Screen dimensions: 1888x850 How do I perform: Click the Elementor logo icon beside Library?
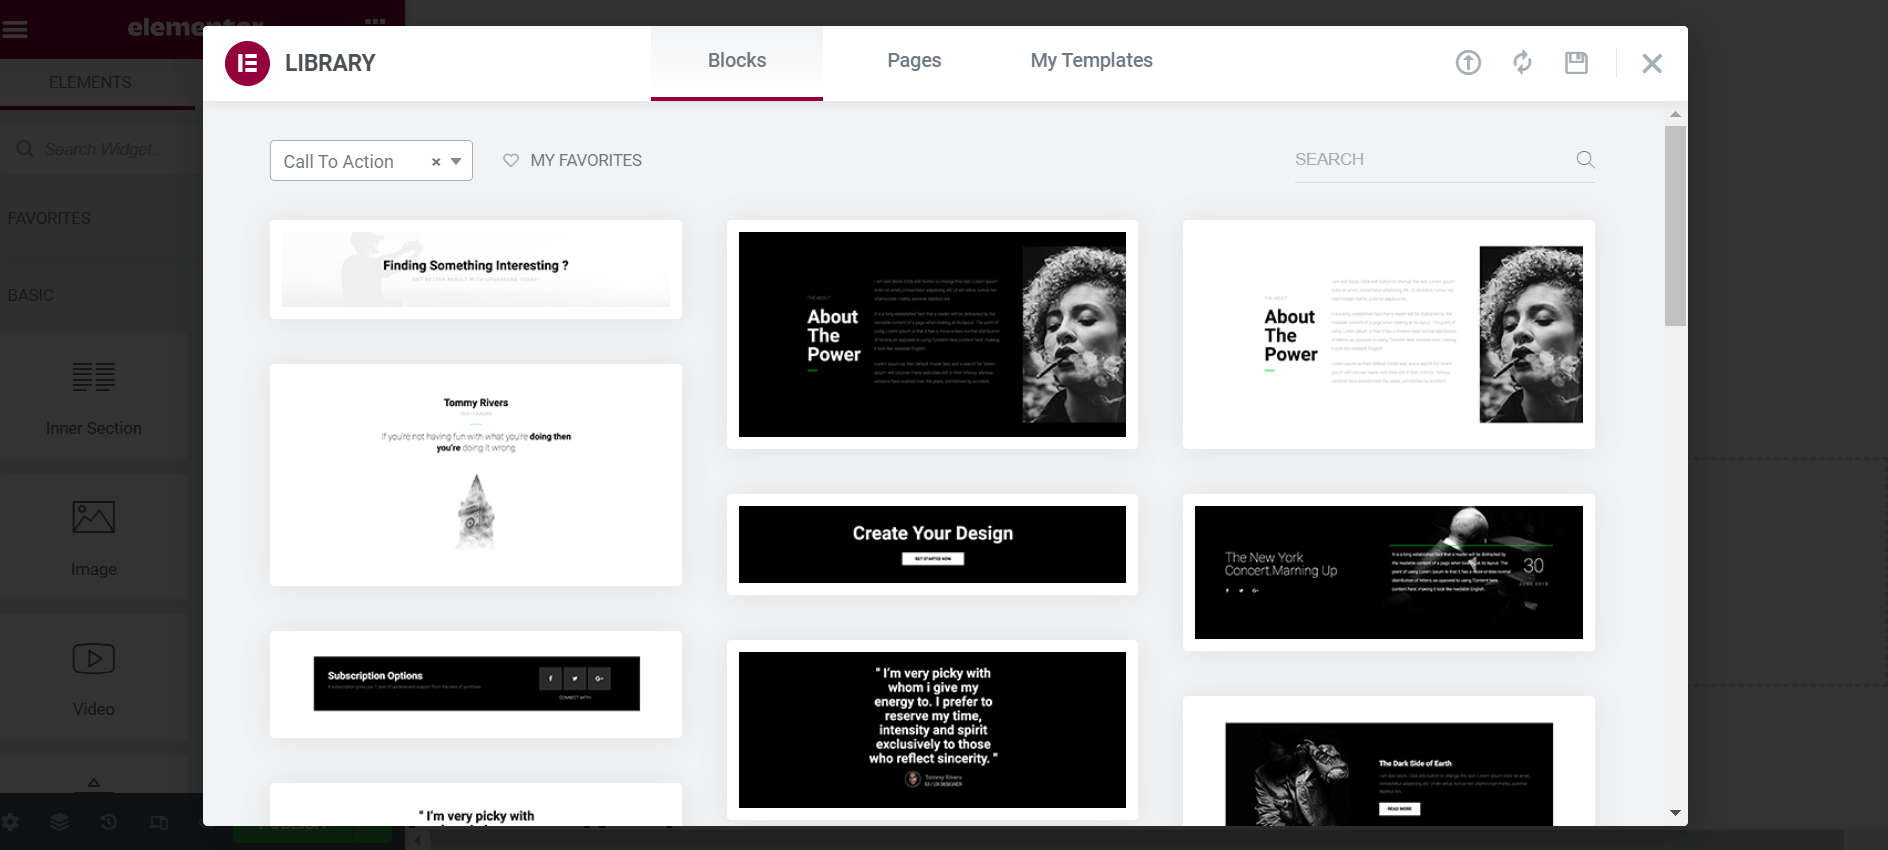(247, 63)
